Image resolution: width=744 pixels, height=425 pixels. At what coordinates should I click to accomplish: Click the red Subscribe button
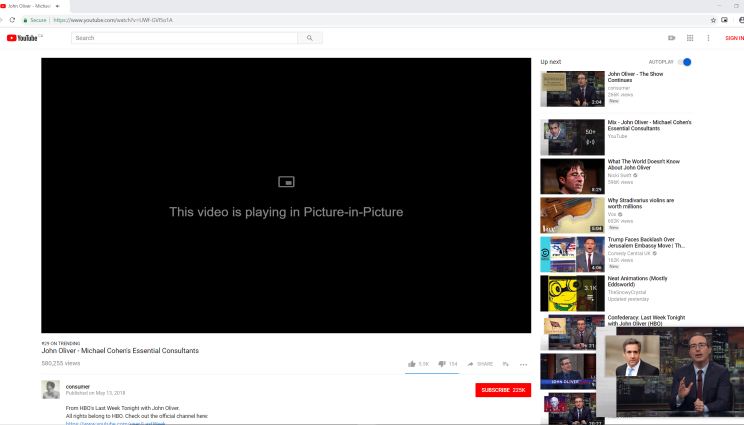503,390
